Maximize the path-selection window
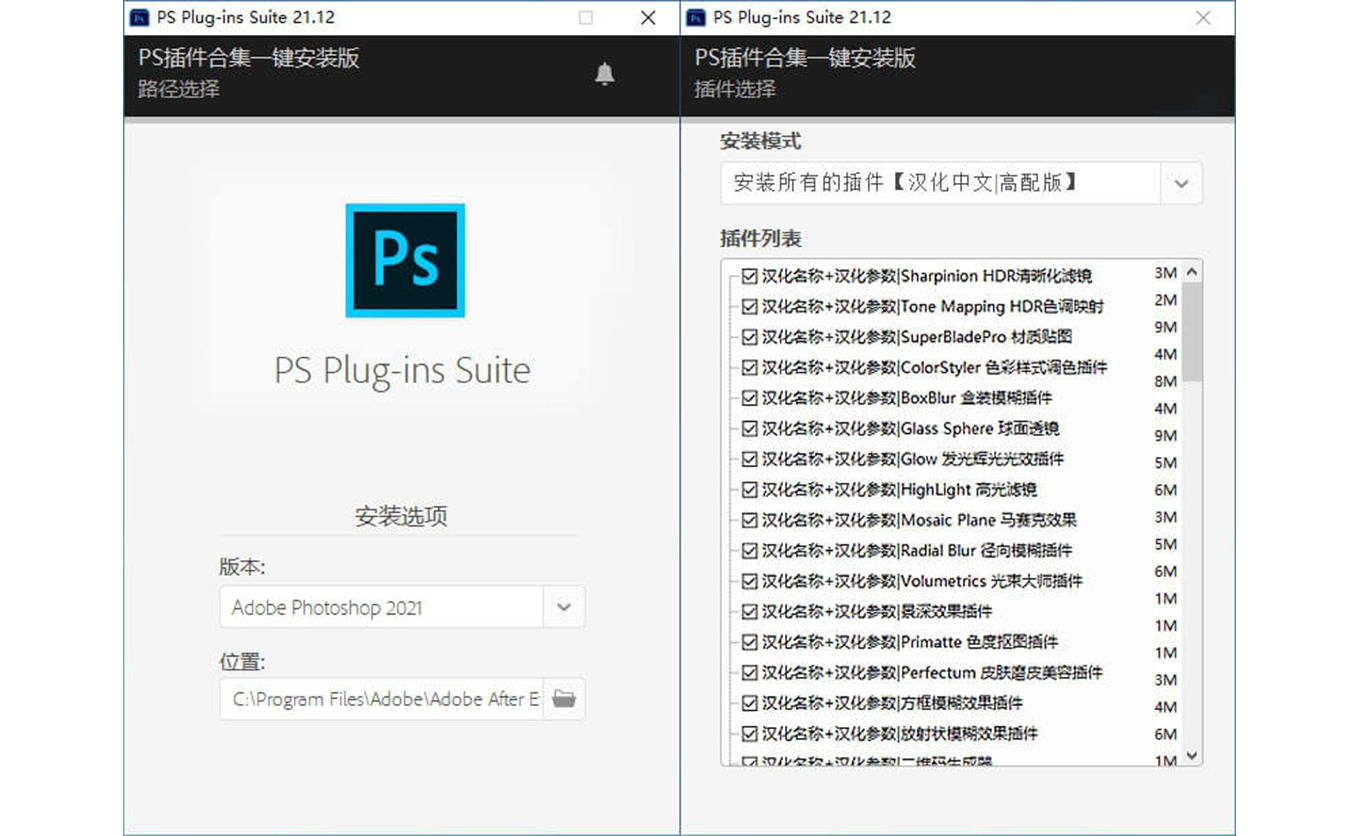This screenshot has width=1360, height=836. pos(586,17)
